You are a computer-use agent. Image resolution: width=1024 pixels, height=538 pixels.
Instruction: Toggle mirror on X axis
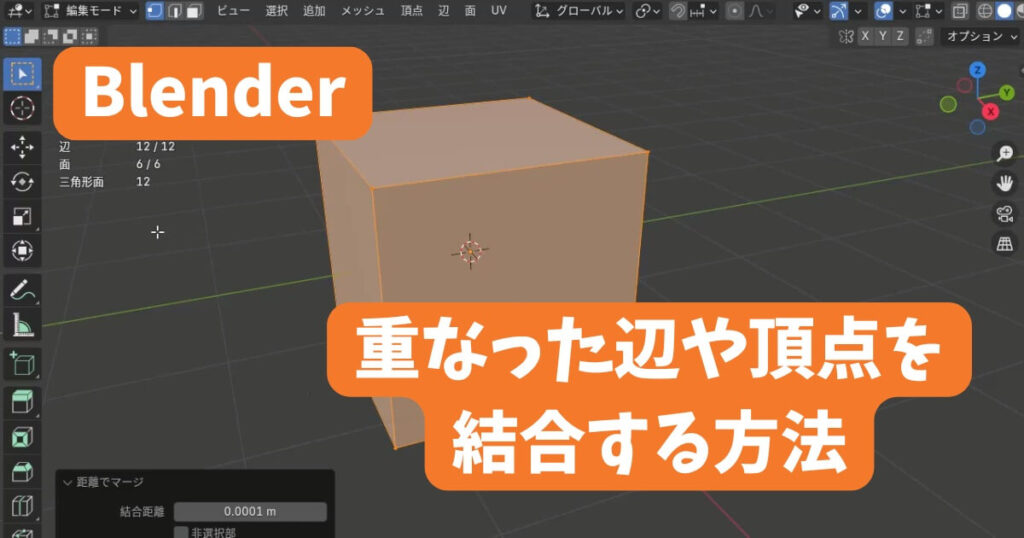click(x=865, y=37)
